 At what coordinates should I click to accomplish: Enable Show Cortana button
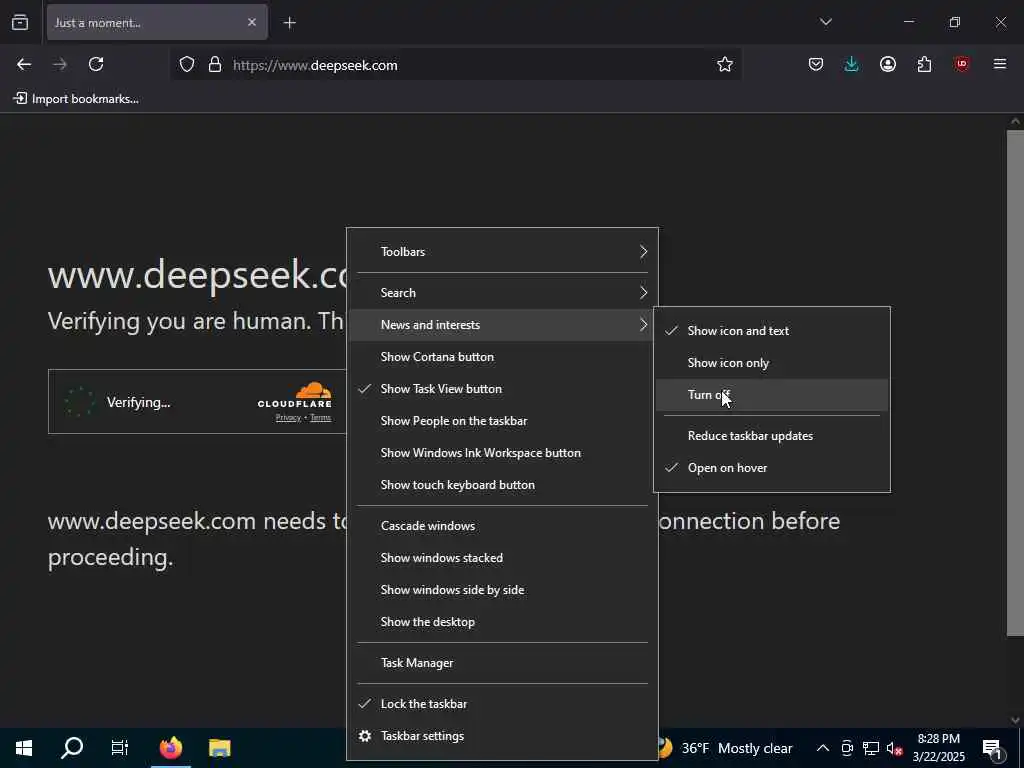(502, 357)
